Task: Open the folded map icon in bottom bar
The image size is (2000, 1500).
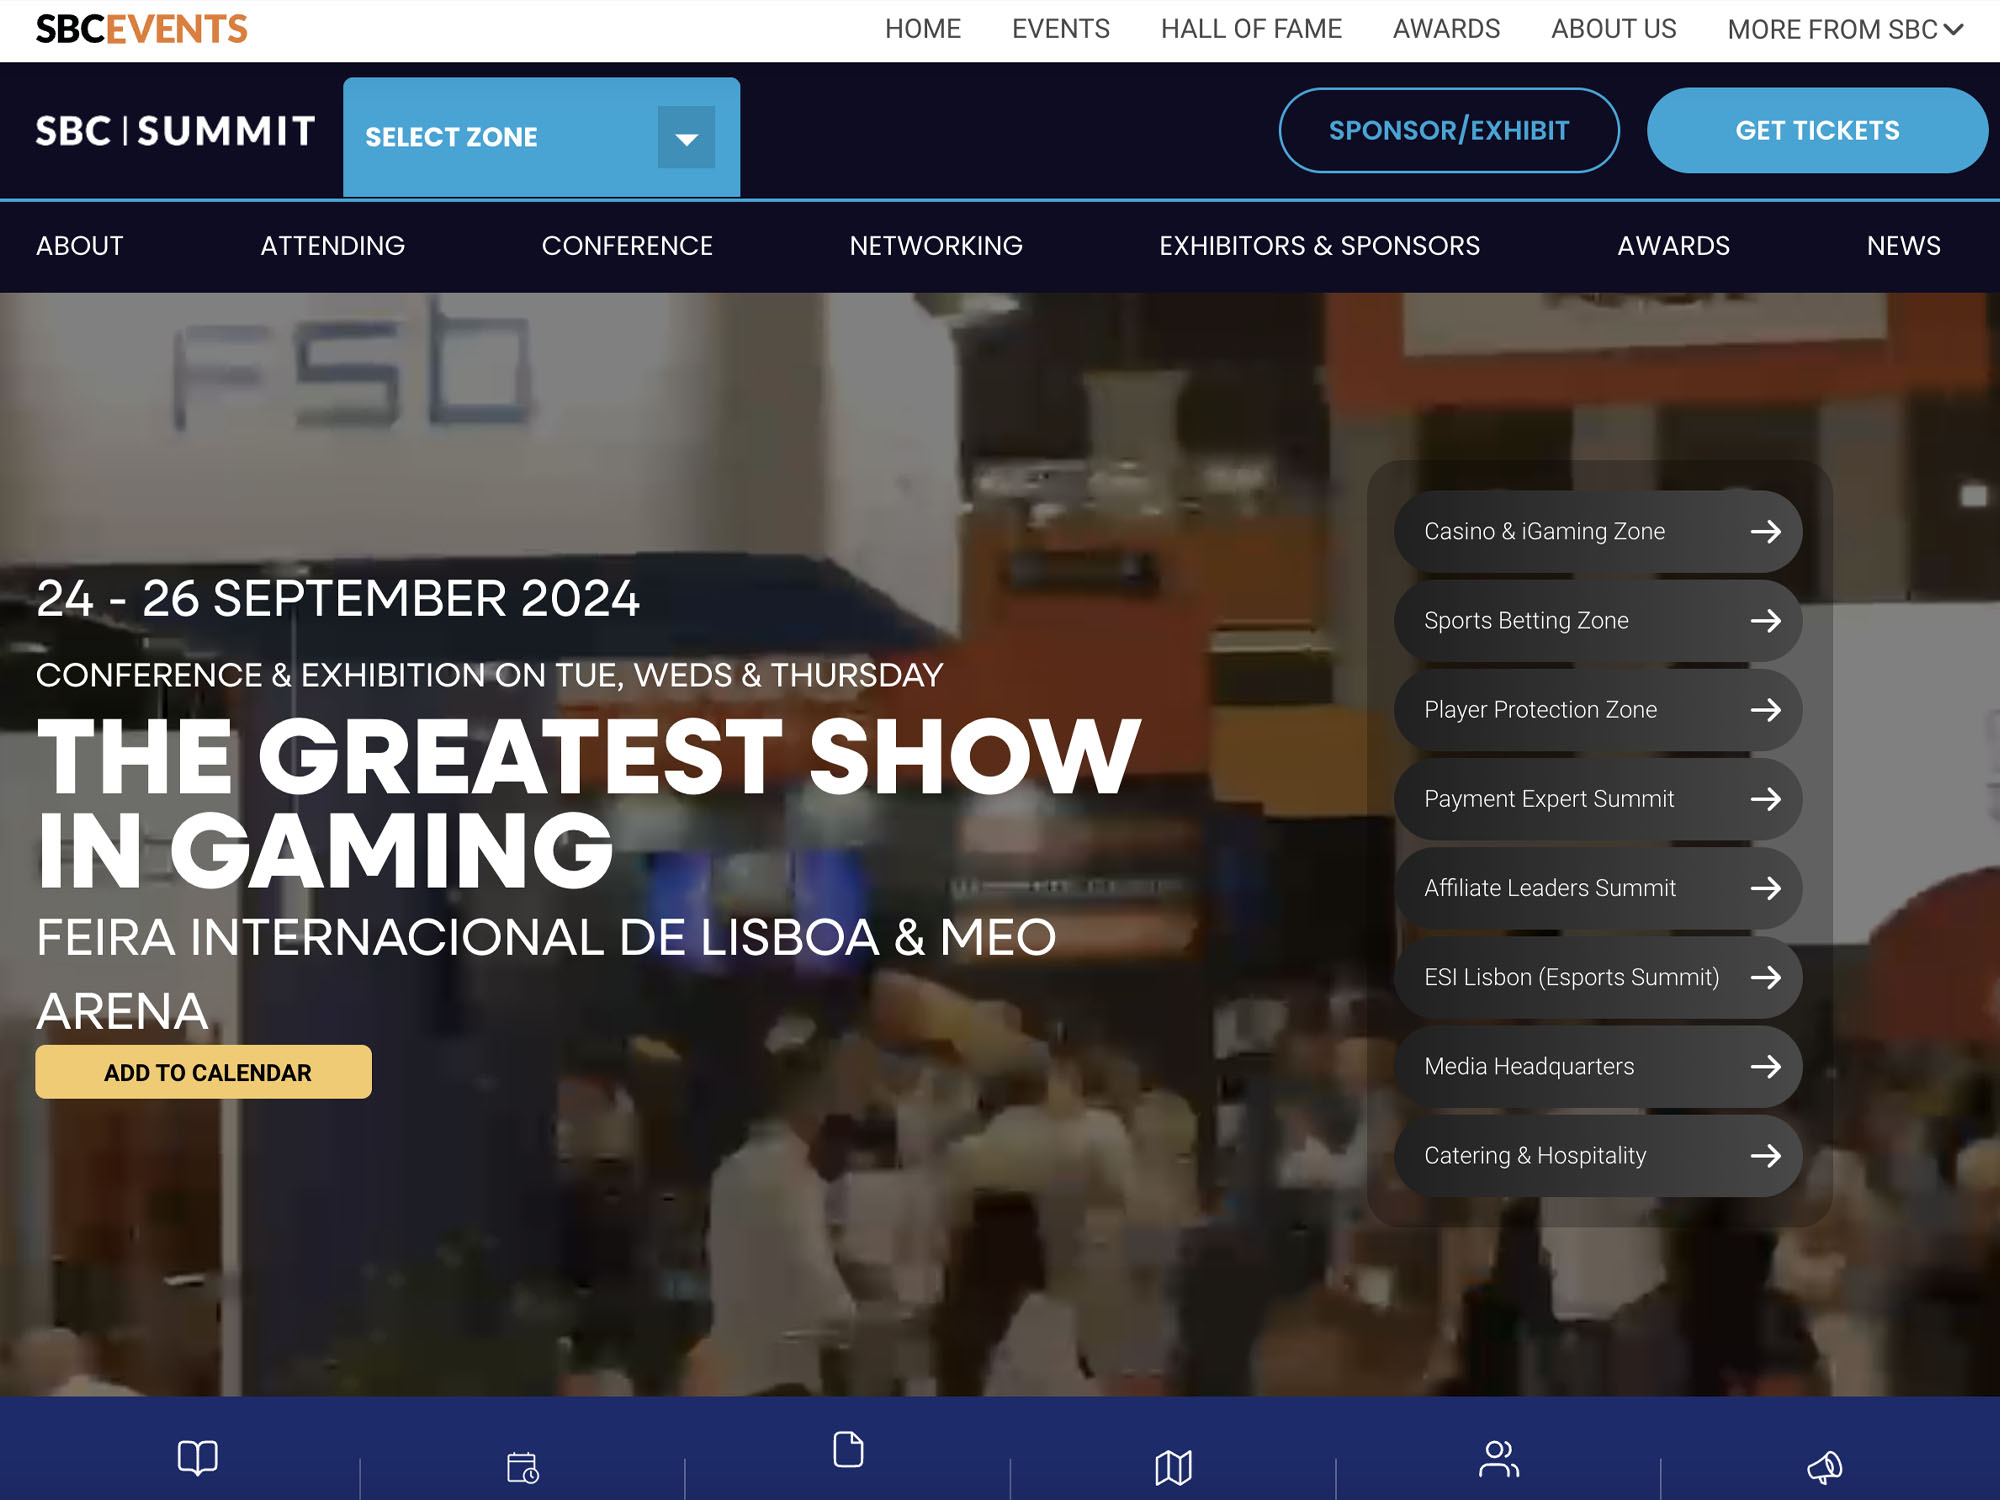Action: (1173, 1467)
